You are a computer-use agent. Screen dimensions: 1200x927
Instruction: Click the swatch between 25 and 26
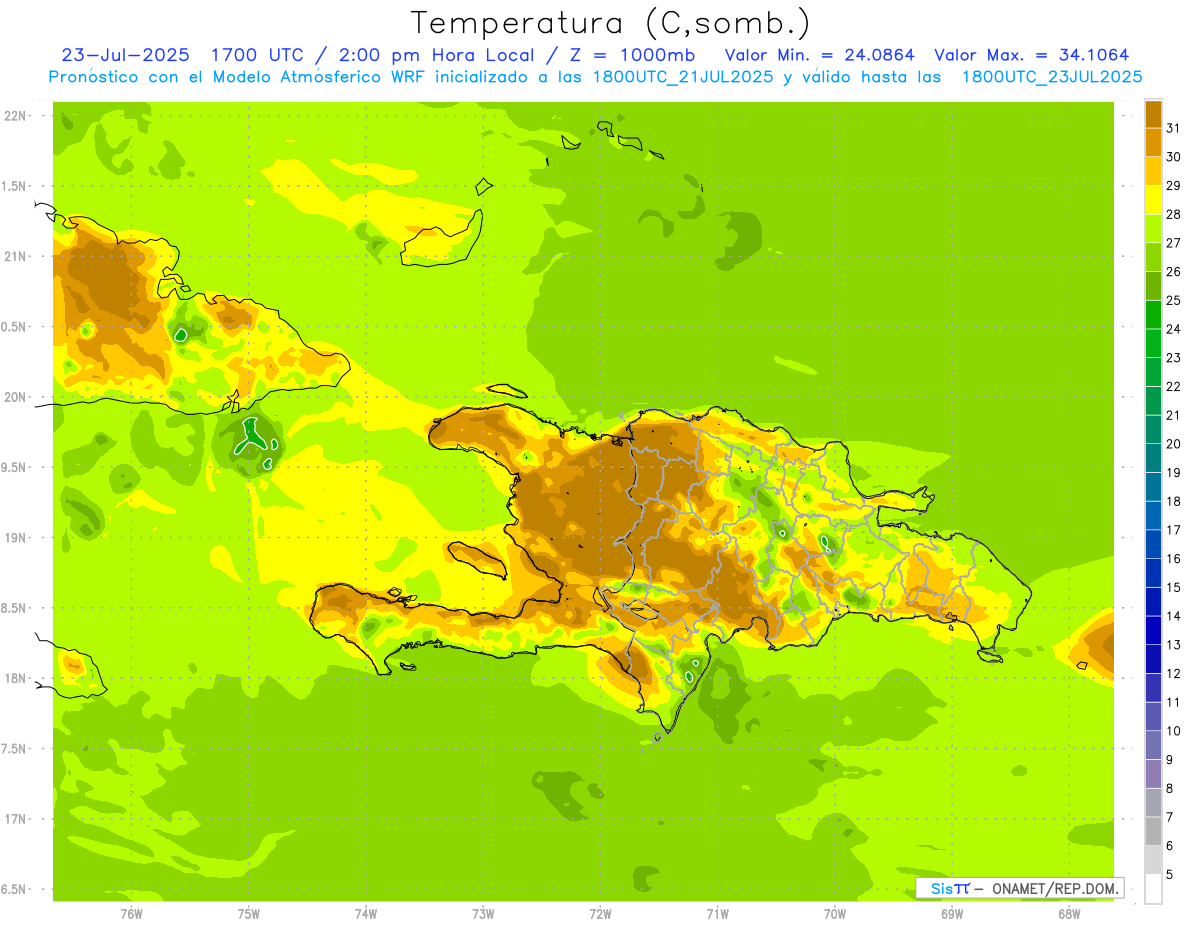[x=1153, y=285]
